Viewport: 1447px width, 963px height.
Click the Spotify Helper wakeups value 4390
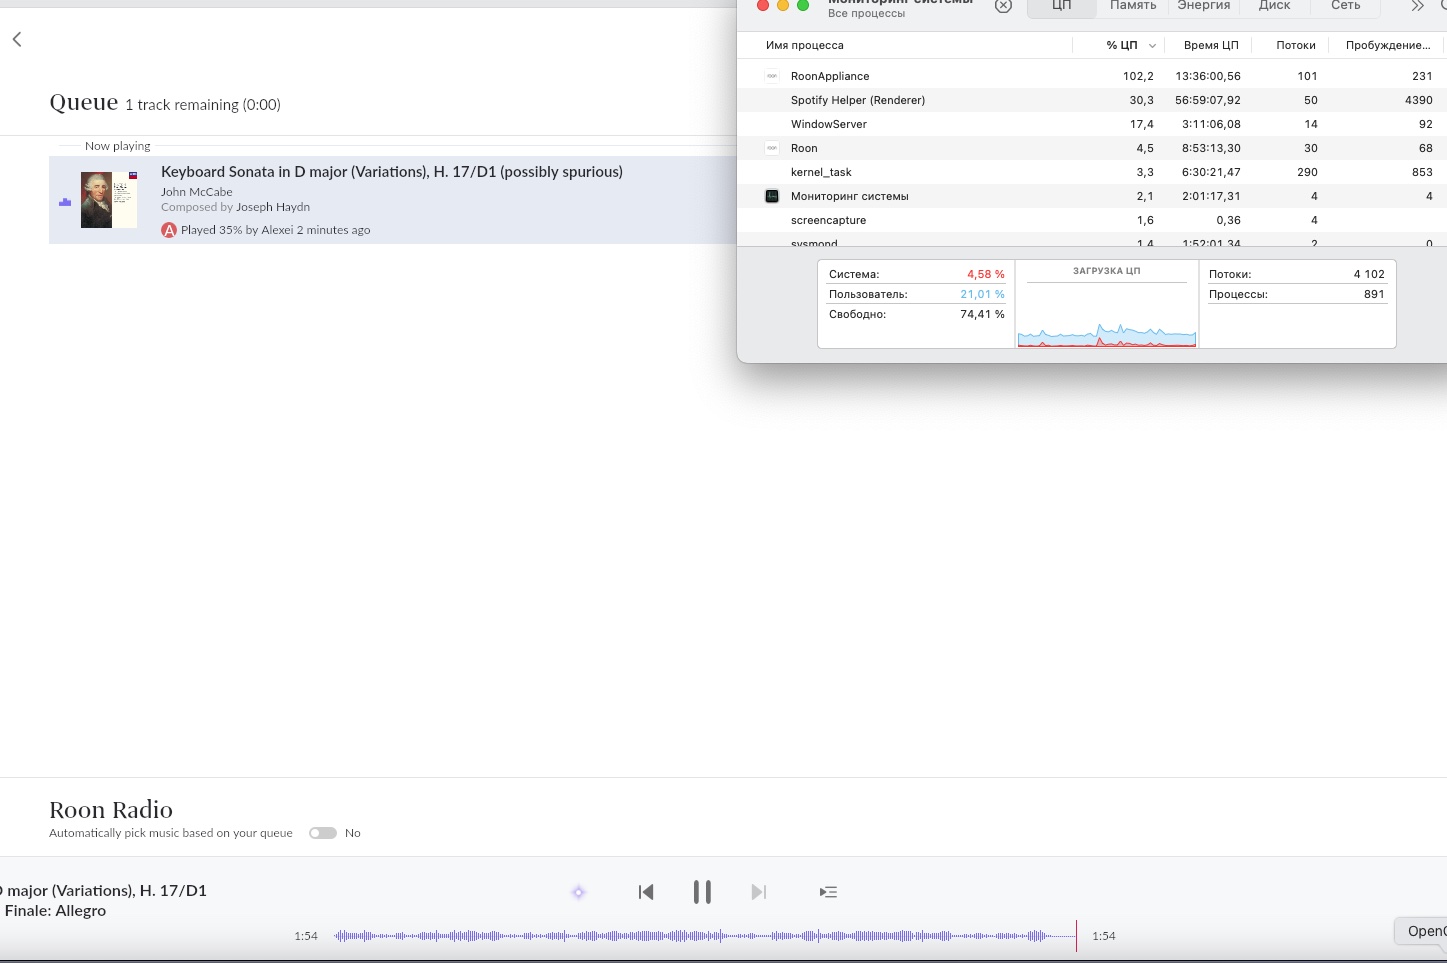pyautogui.click(x=1419, y=100)
